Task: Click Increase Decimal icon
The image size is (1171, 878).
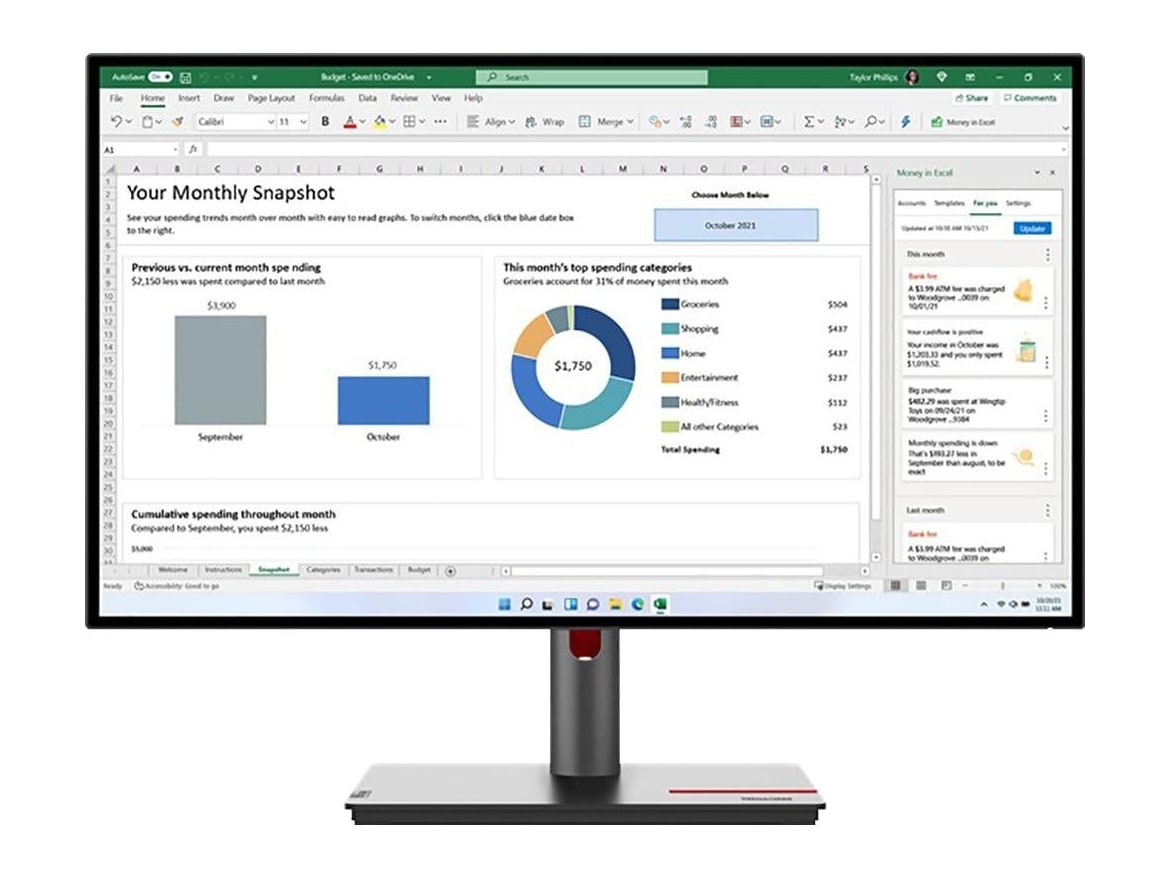Action: pos(686,121)
